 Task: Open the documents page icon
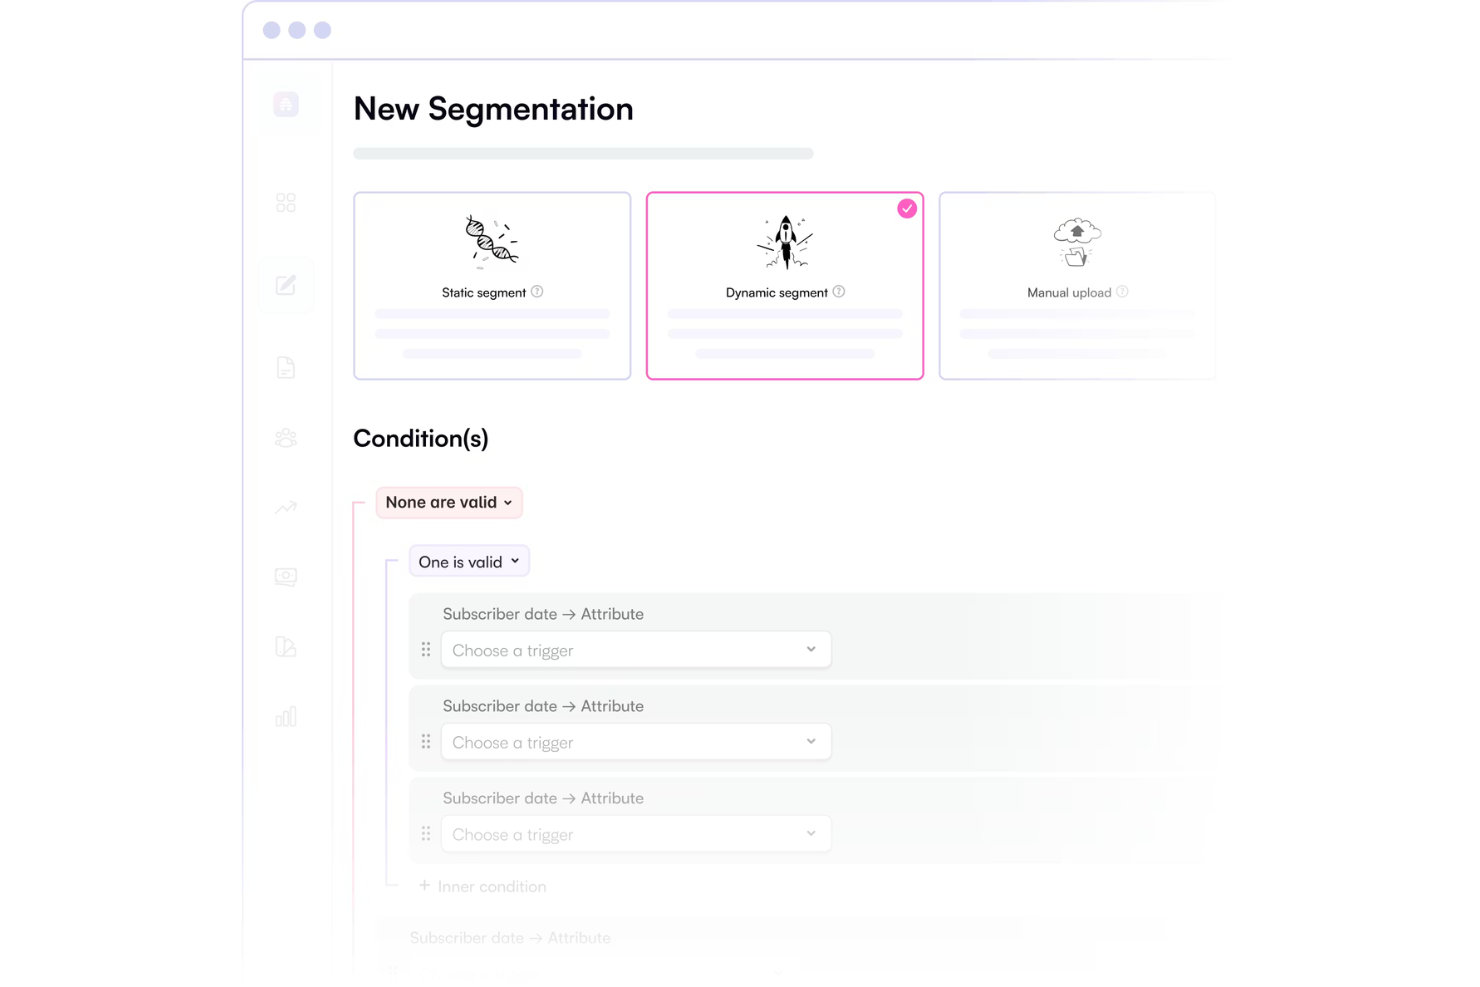click(x=286, y=367)
